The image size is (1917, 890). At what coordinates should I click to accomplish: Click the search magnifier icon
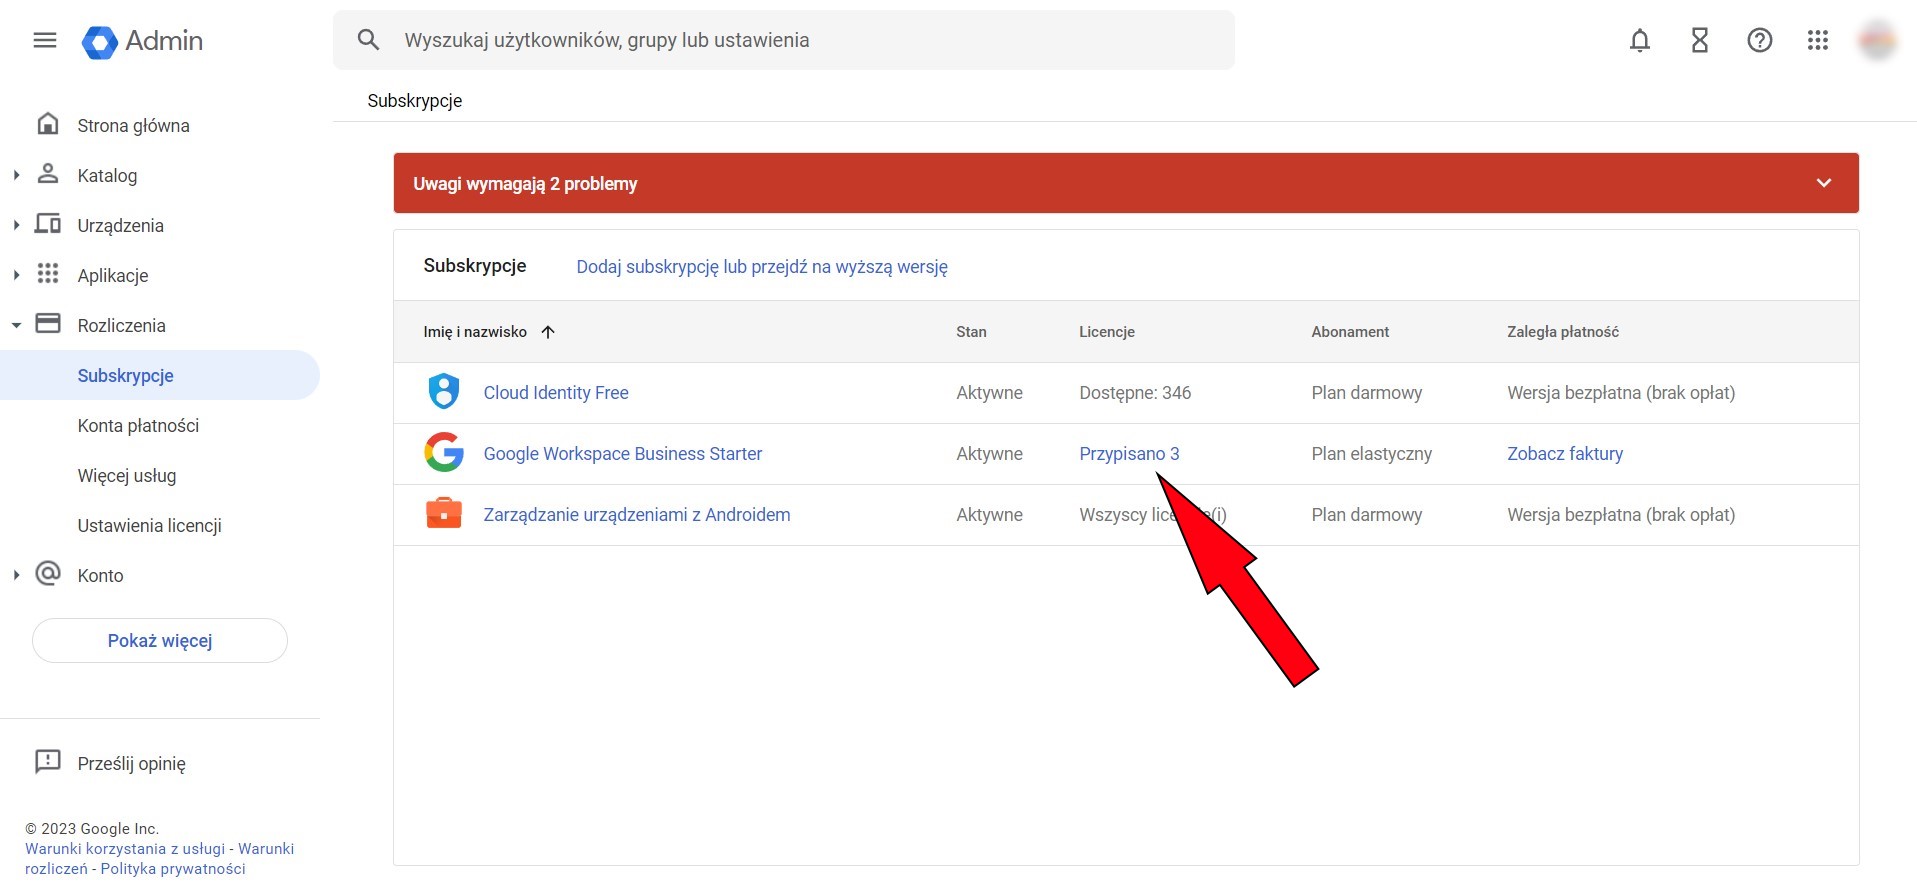pyautogui.click(x=368, y=40)
